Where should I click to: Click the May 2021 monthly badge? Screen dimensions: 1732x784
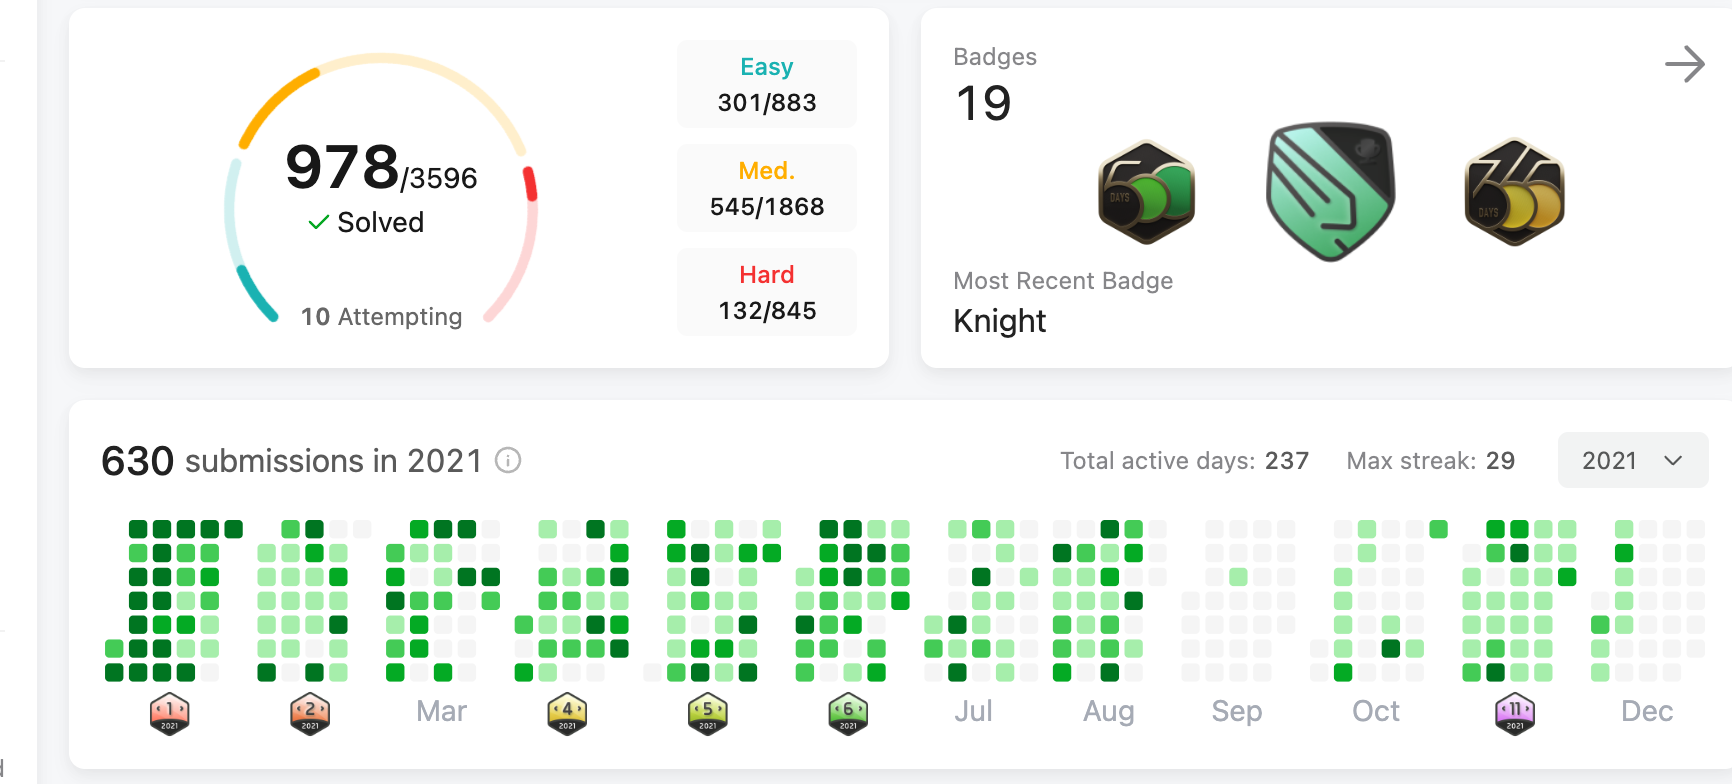tap(708, 713)
